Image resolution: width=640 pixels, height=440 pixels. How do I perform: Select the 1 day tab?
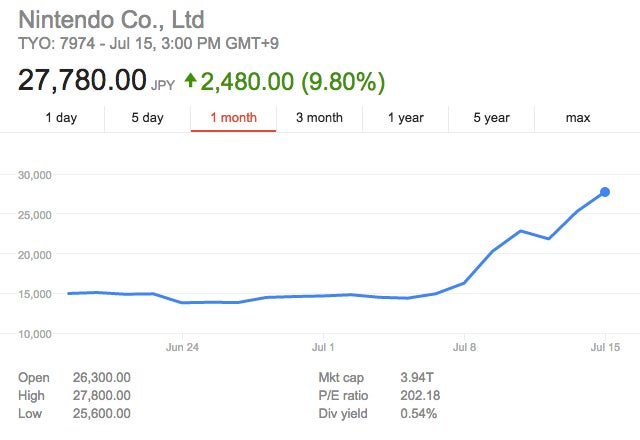61,118
